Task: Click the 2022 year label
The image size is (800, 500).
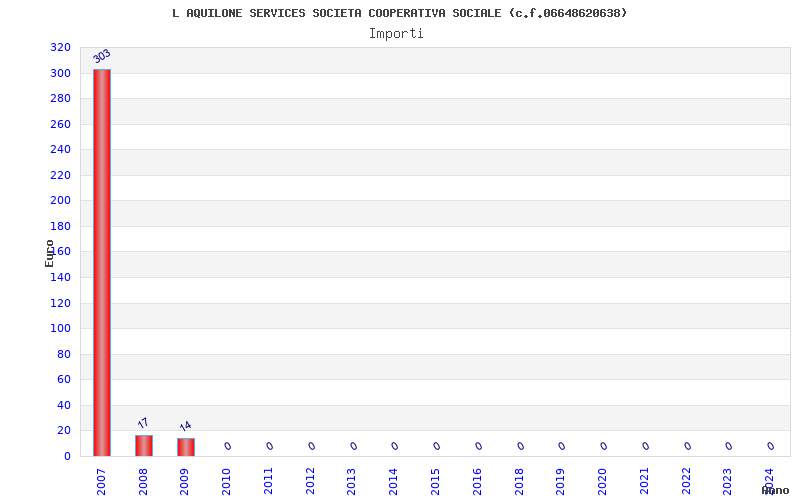Action: (x=686, y=482)
